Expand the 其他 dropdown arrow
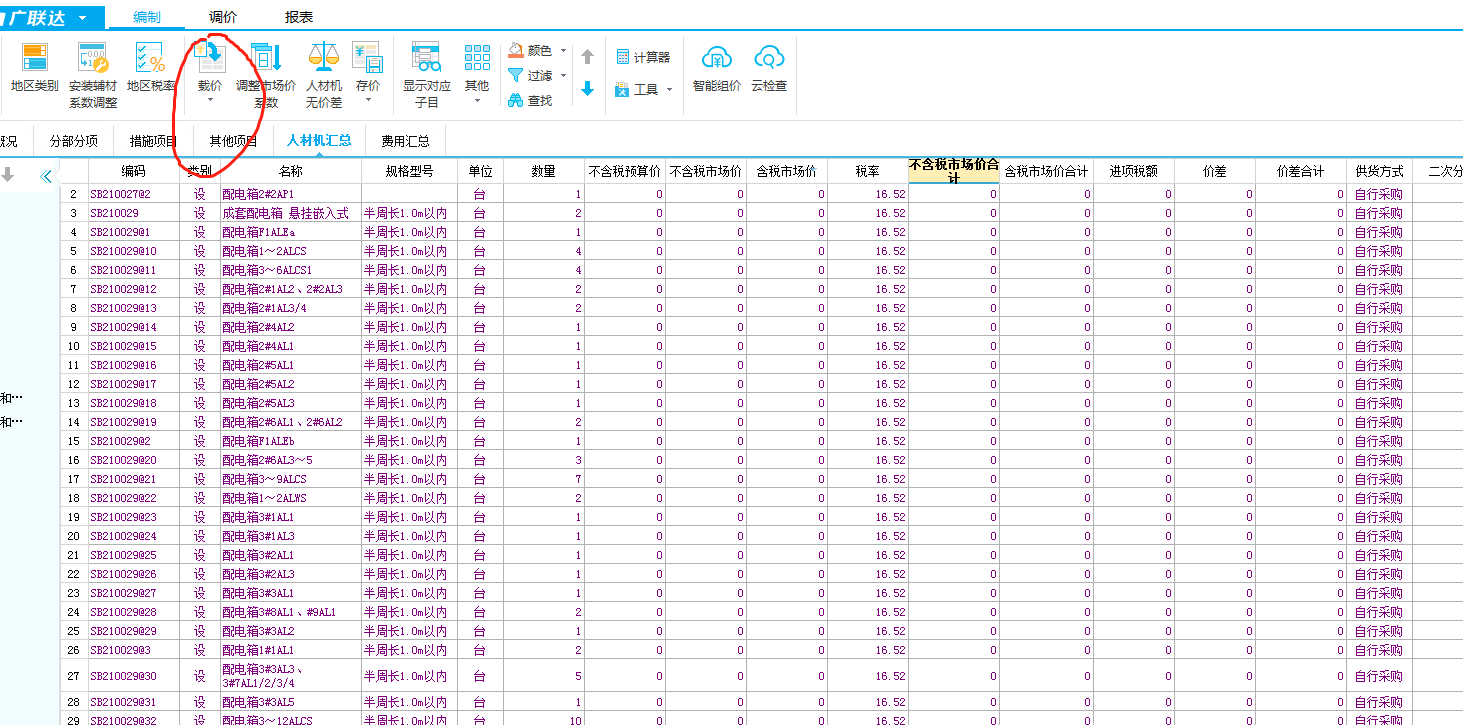 pyautogui.click(x=477, y=100)
